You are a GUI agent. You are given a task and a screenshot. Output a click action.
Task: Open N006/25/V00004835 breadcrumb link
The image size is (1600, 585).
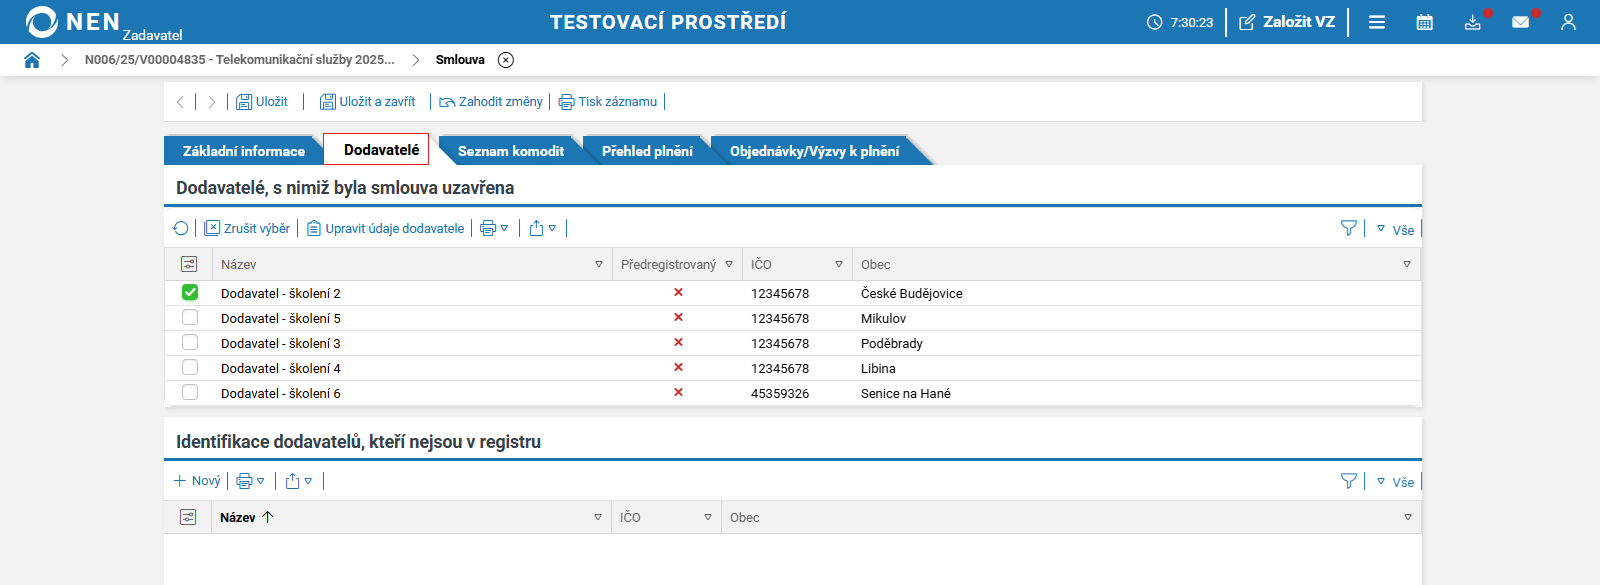(239, 60)
